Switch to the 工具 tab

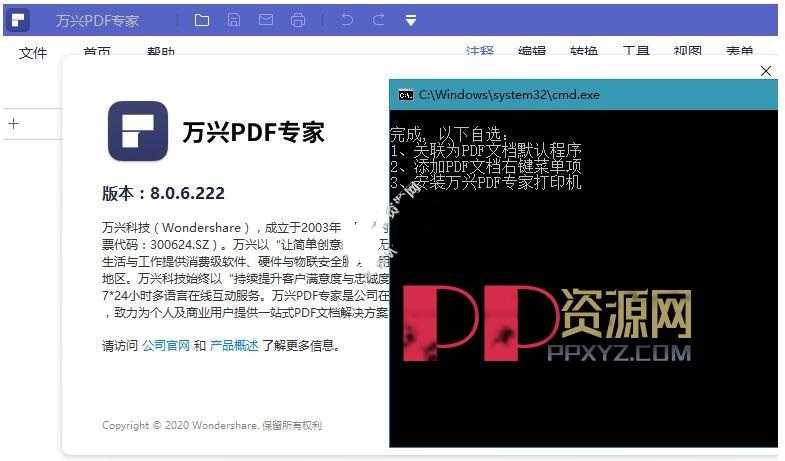tap(636, 50)
